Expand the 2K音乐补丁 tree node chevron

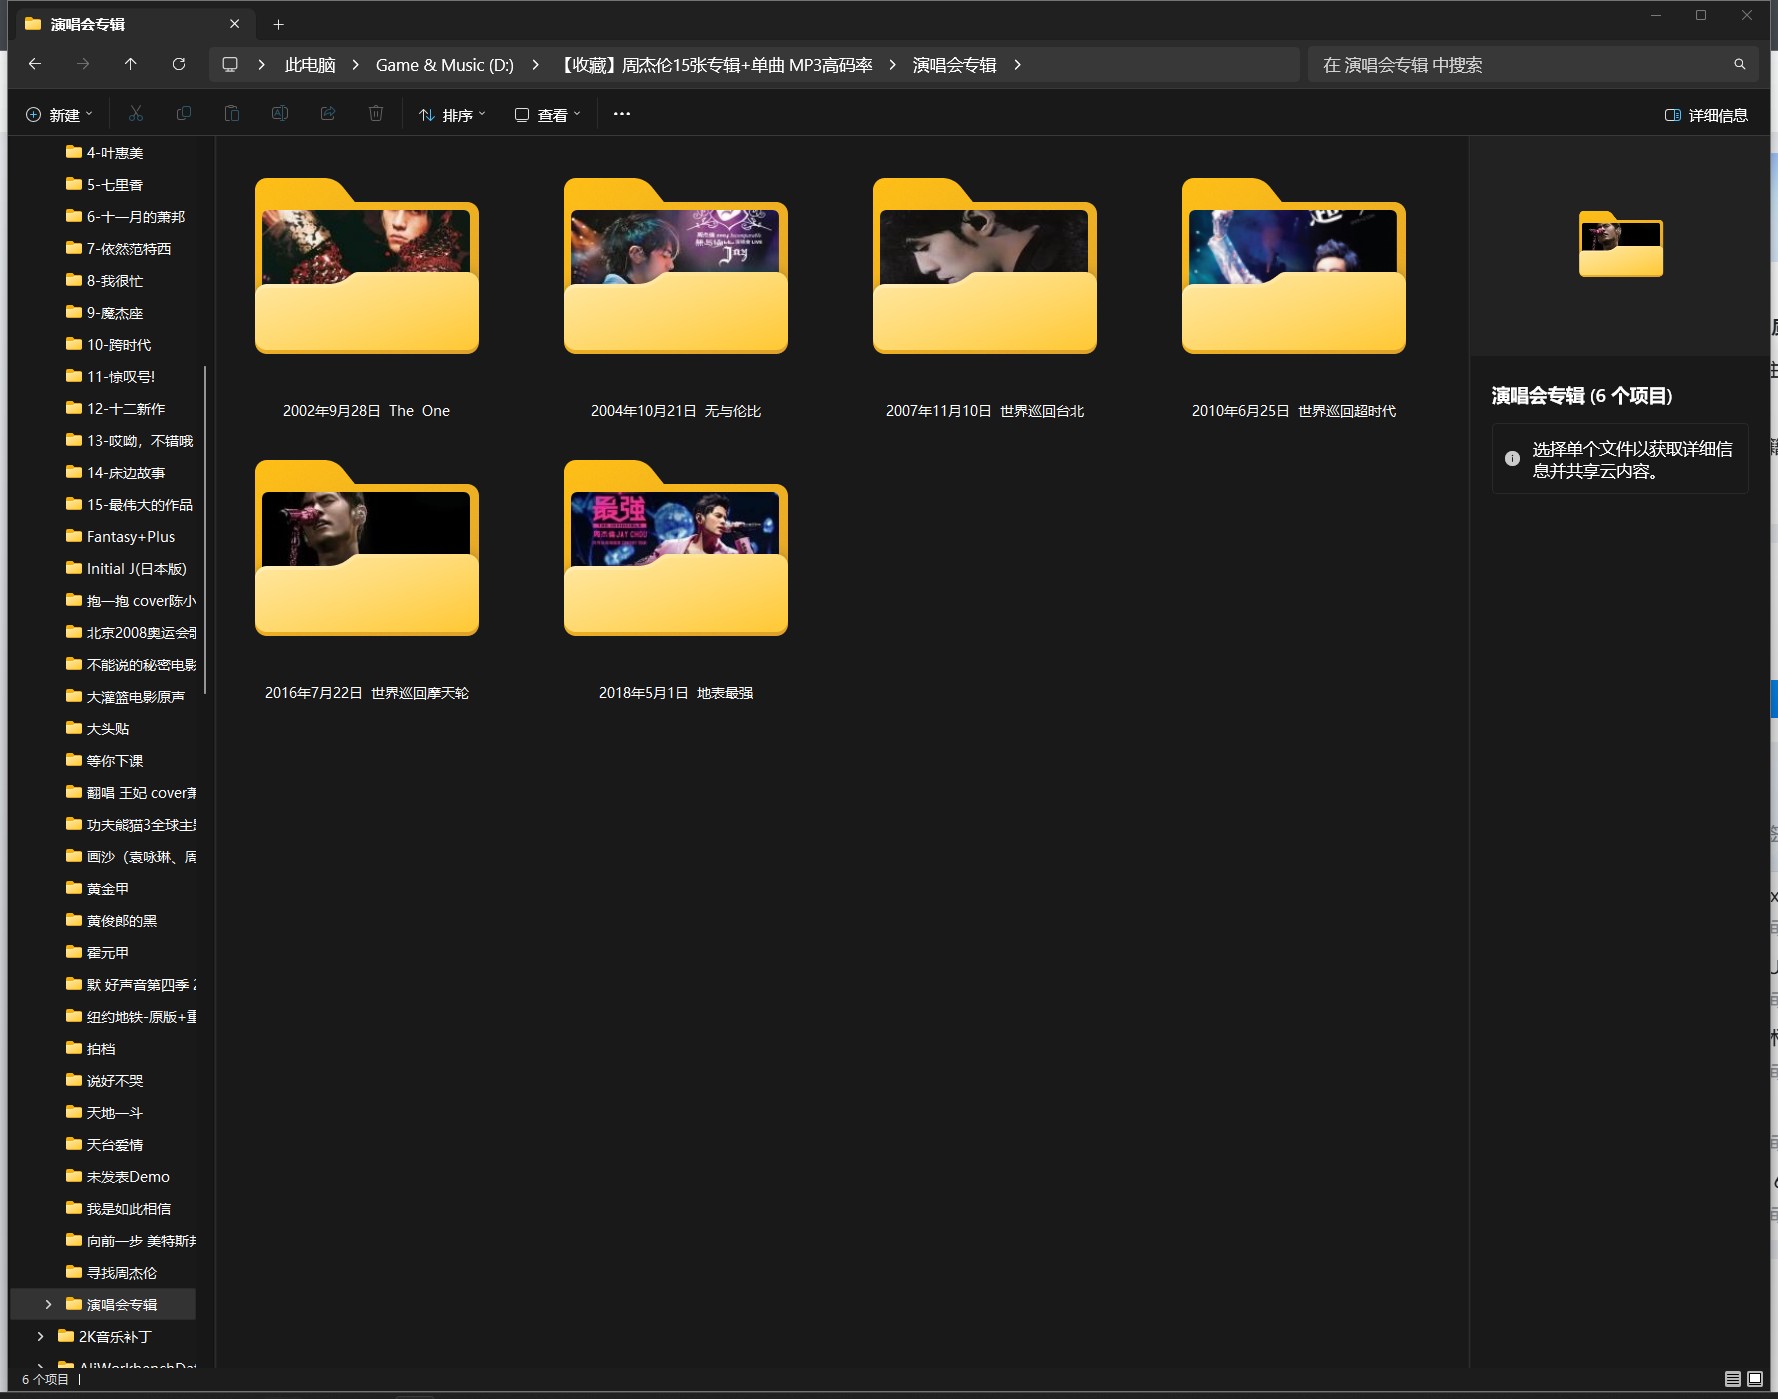(40, 1336)
